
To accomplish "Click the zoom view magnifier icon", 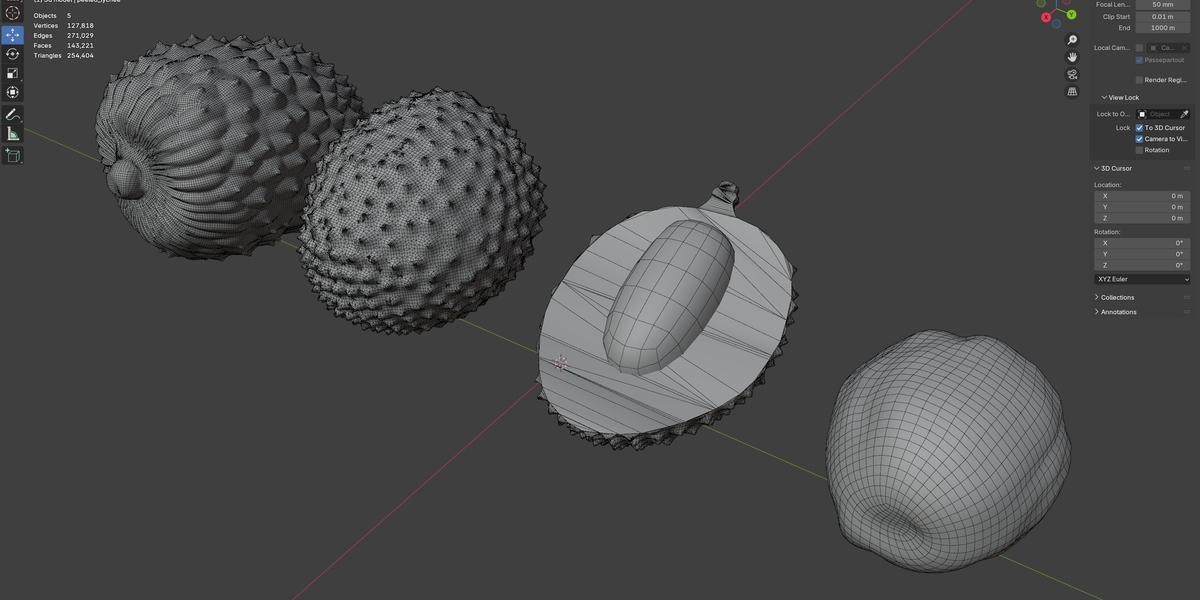I will 1072,40.
